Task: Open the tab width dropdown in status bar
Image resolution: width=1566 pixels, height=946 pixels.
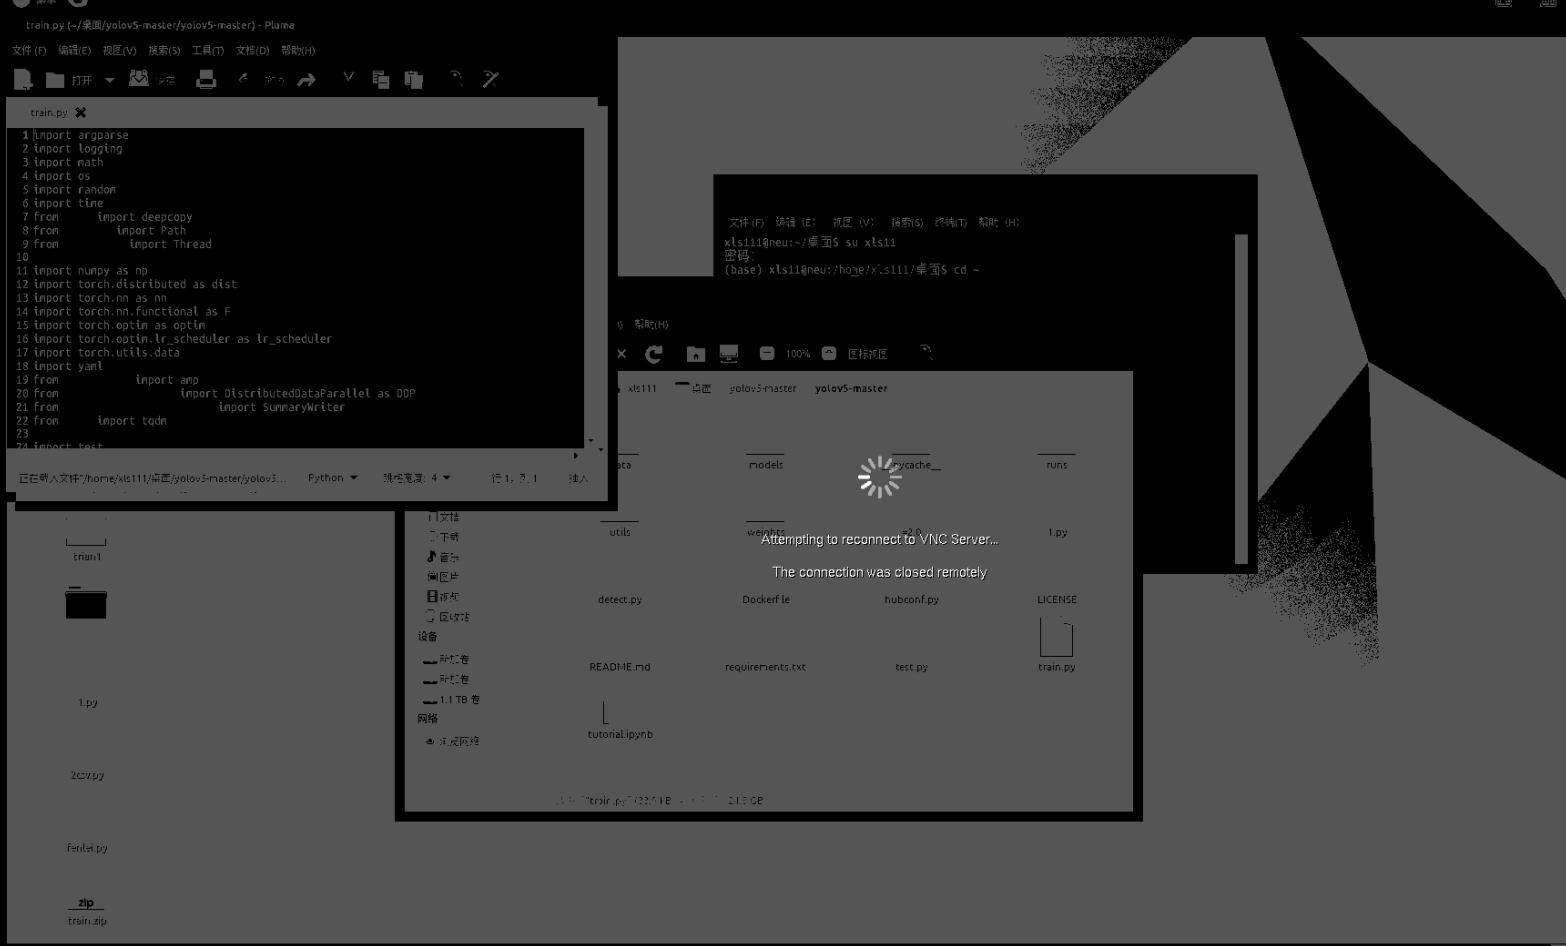Action: [417, 478]
